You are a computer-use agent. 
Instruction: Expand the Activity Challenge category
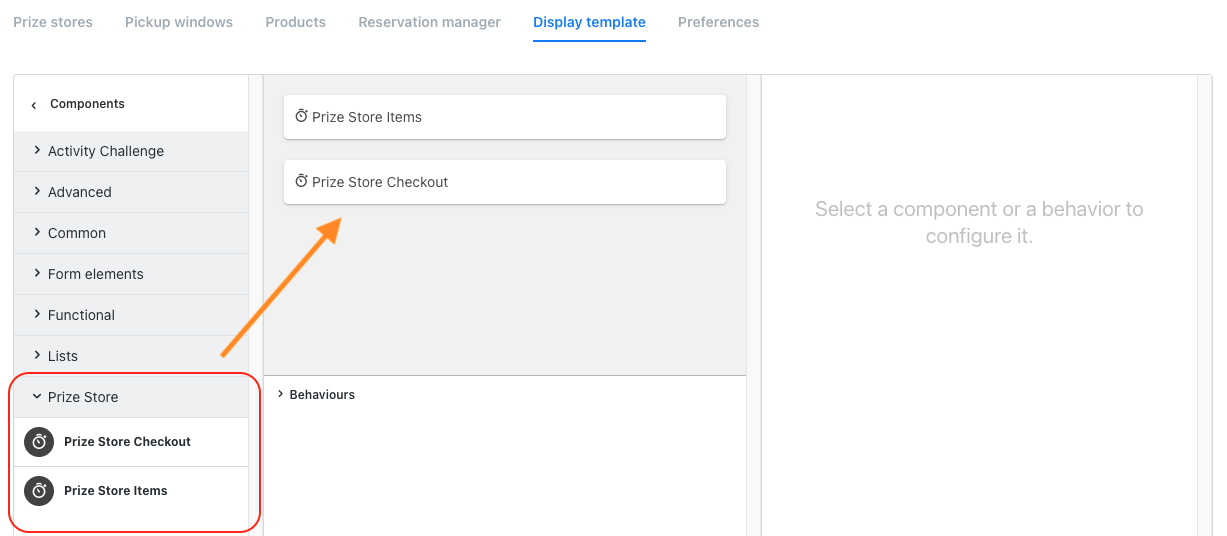coord(105,151)
